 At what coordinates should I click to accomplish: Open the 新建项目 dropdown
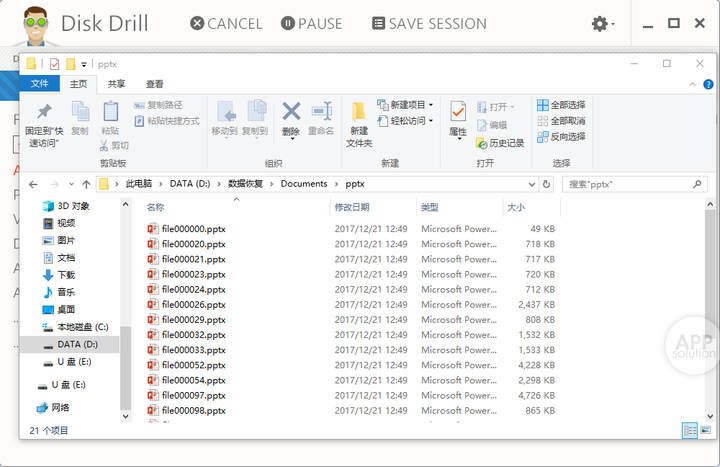(x=405, y=105)
